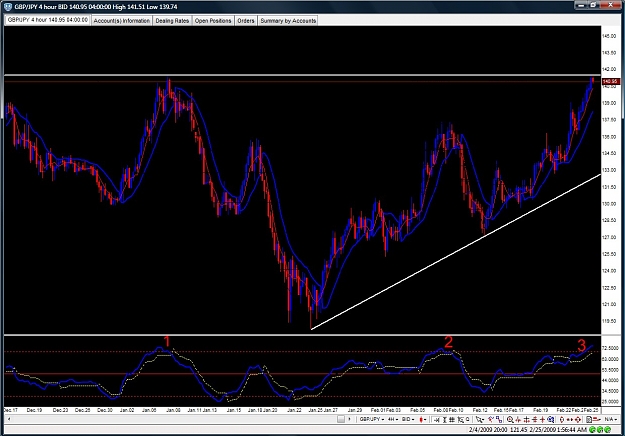Click the status bar date 2/4/2009 20:00
The height and width of the screenshot is (436, 625).
[488, 430]
